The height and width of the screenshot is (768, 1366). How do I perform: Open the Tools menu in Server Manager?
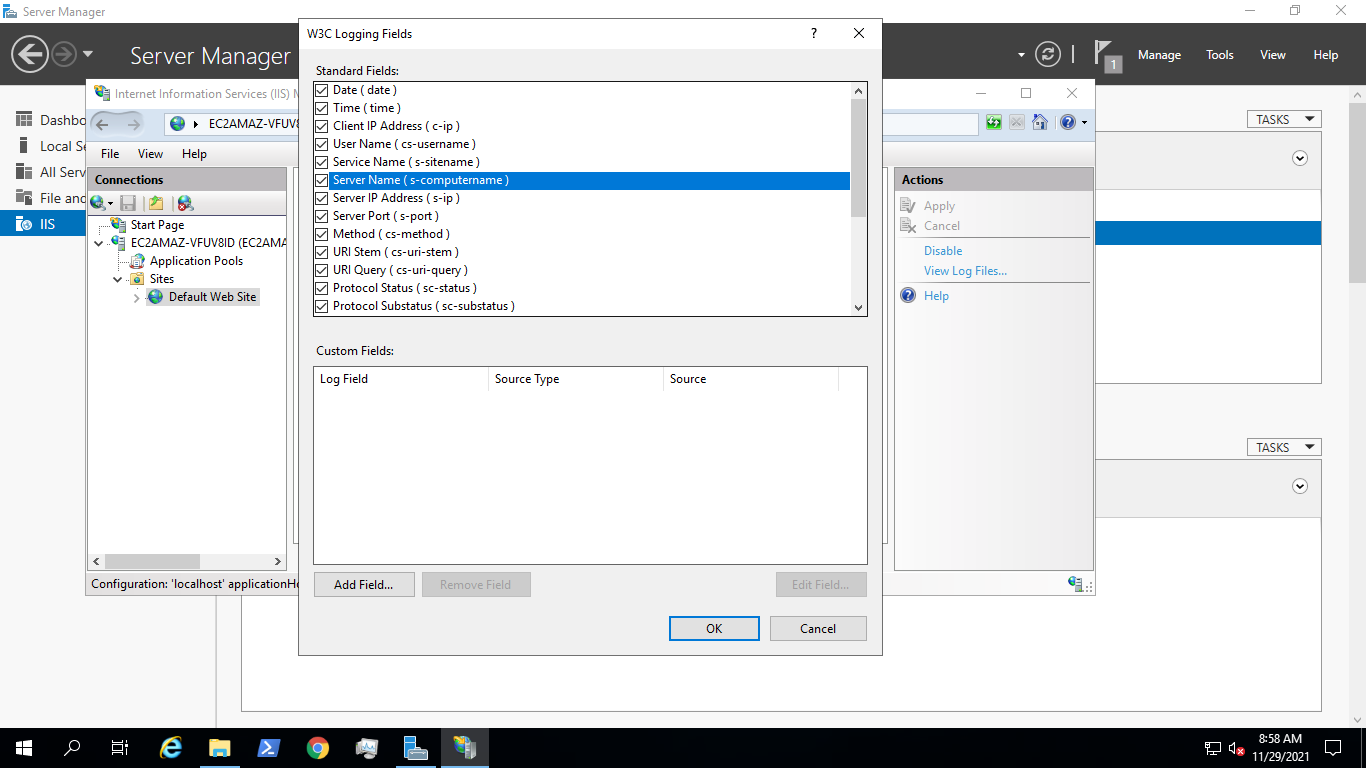coord(1219,55)
